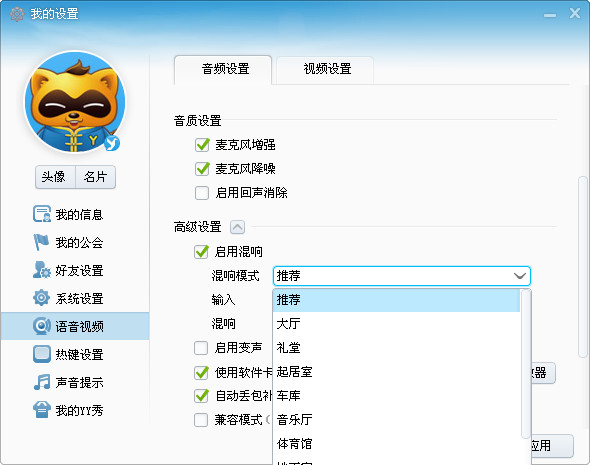Open 好友设置 person-gear icon
Viewport: 590px width, 465px height.
41,270
